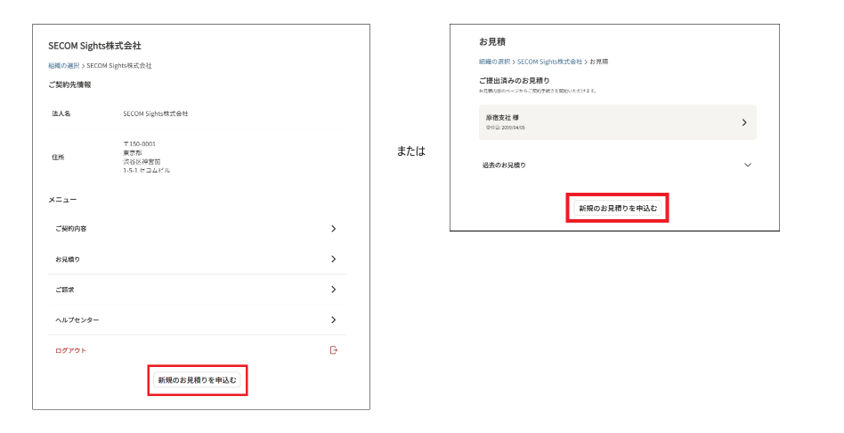Click 組織の選択 breadcrumb in left panel
This screenshot has width=844, height=433.
click(64, 66)
